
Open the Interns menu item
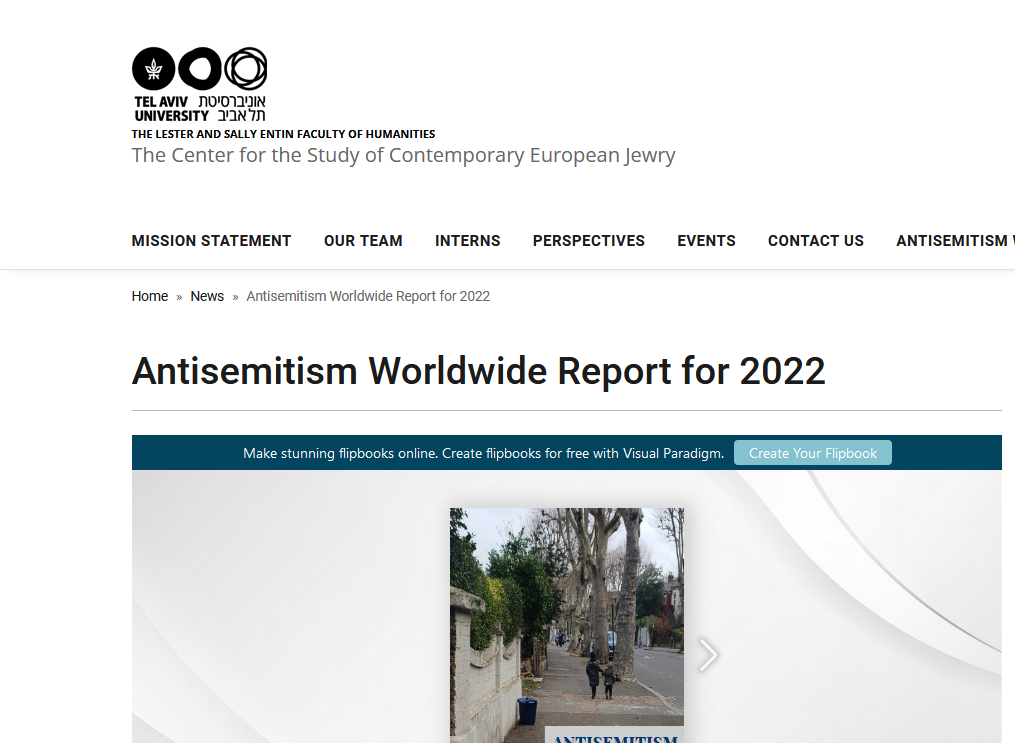click(x=467, y=241)
